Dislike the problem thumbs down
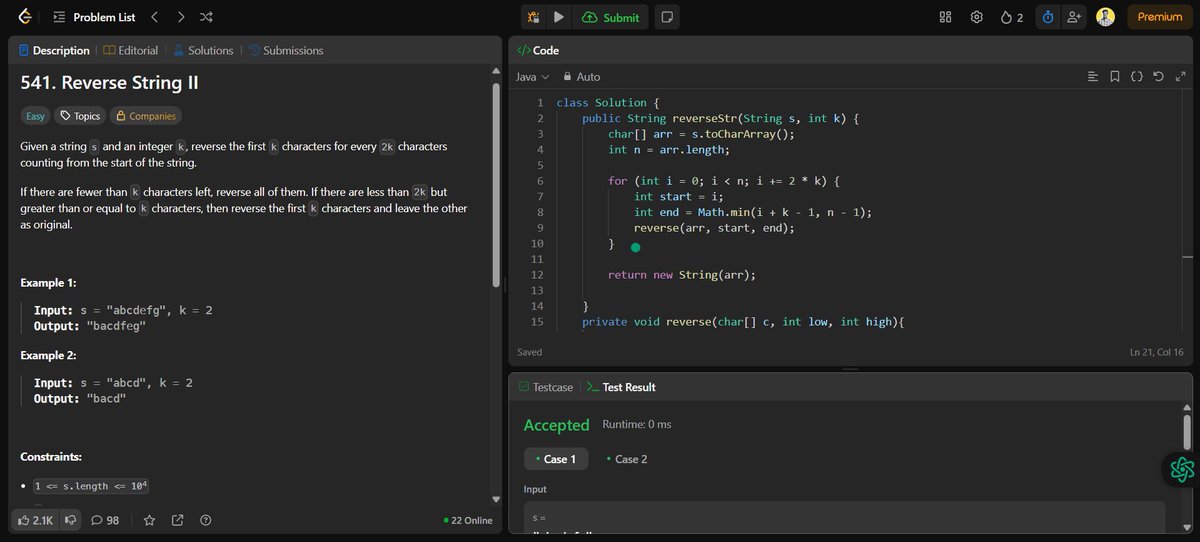This screenshot has width=1200, height=542. pyautogui.click(x=70, y=520)
